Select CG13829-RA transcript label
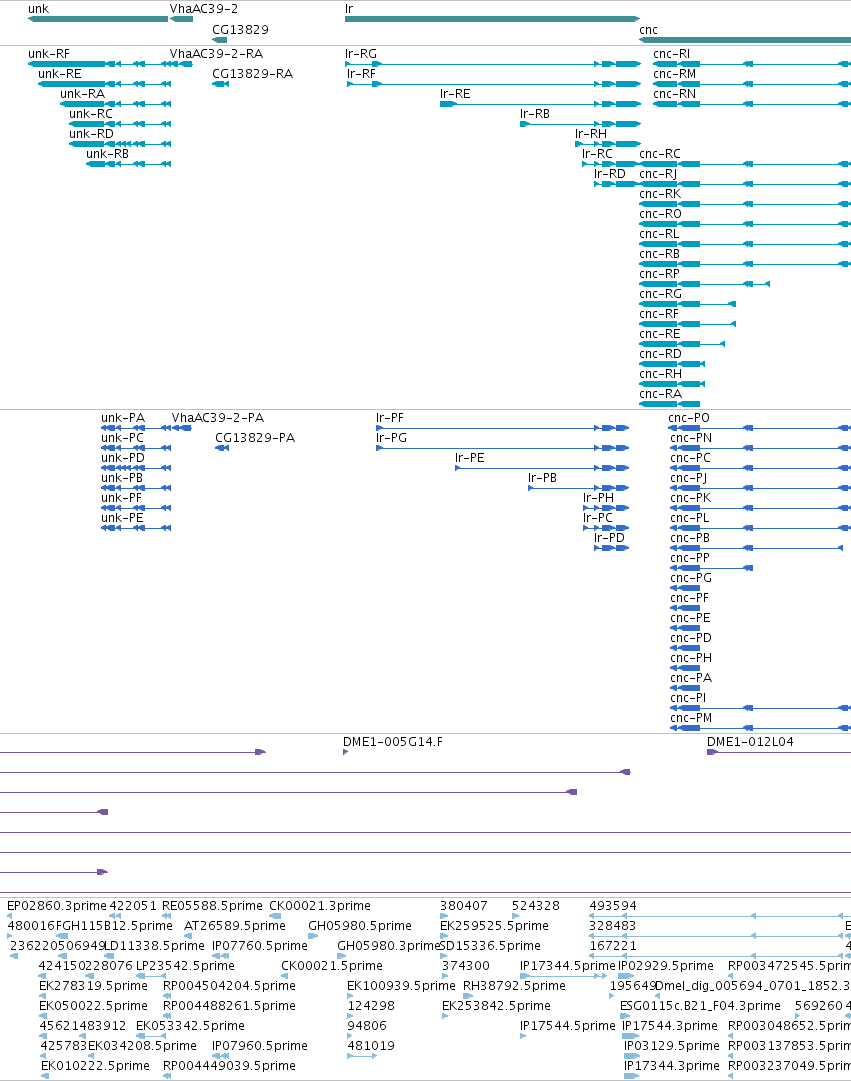 [252, 74]
